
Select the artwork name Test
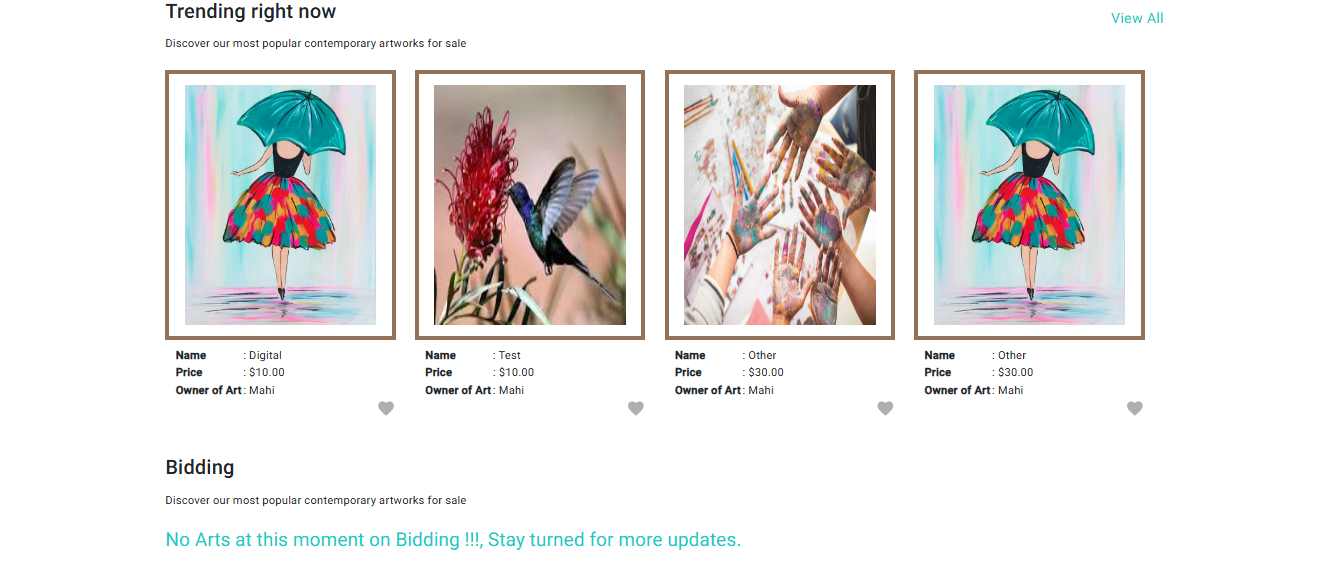point(510,355)
